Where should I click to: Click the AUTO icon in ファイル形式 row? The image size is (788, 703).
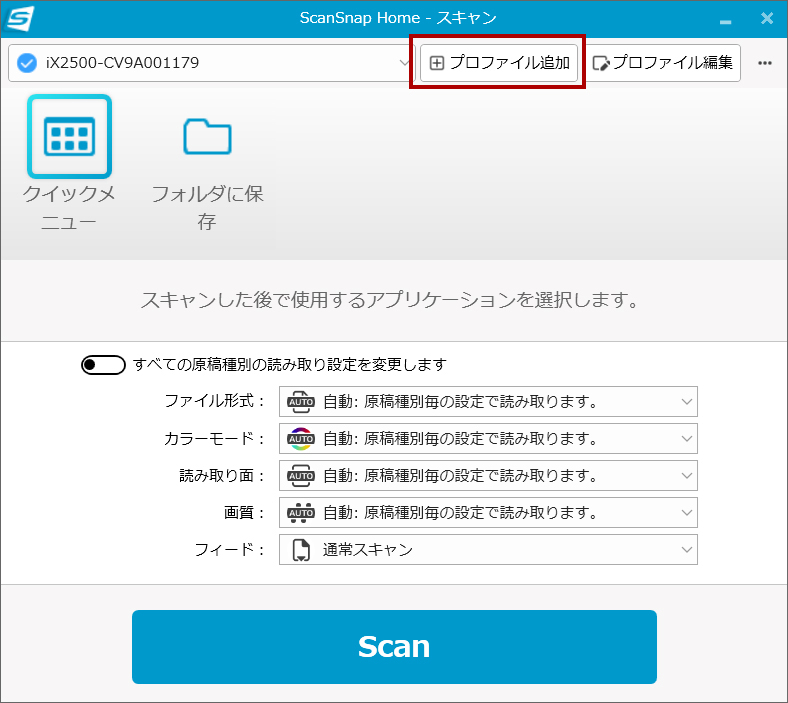click(x=301, y=401)
